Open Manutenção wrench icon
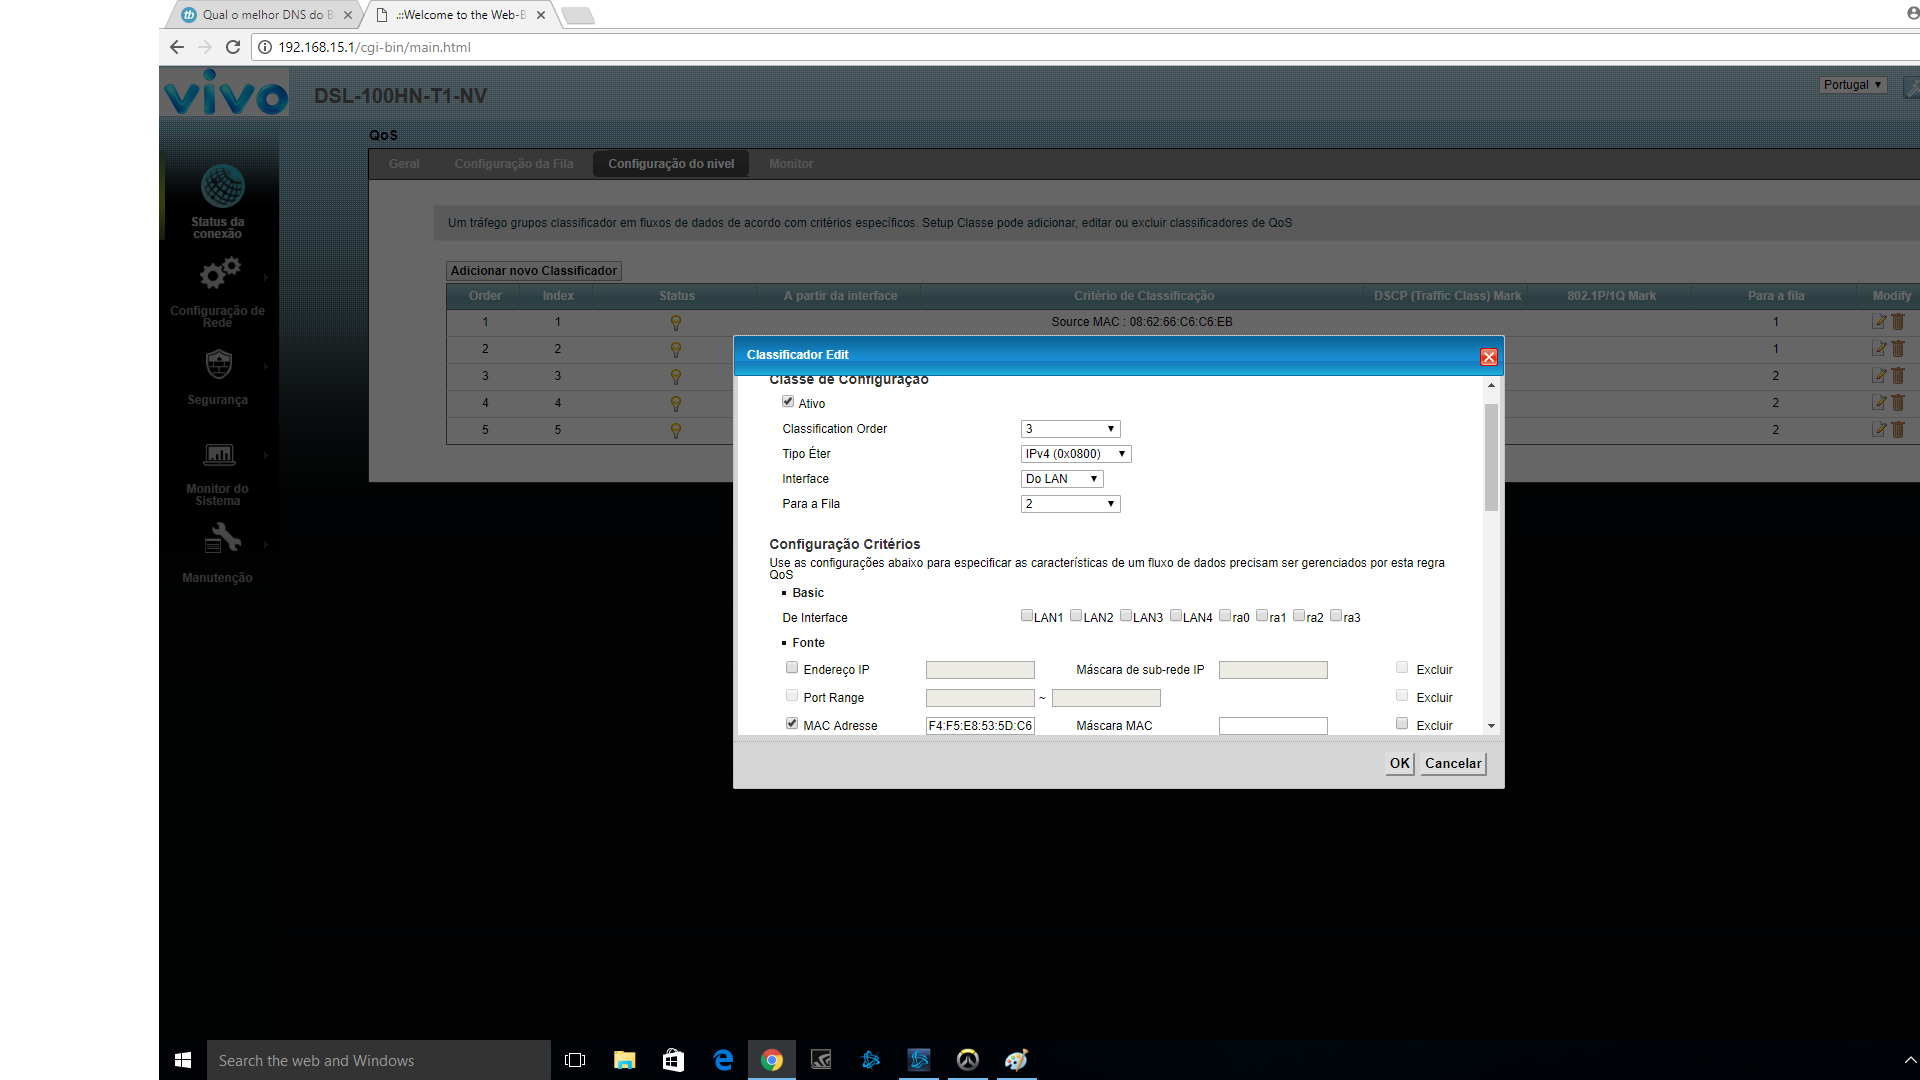The width and height of the screenshot is (1920, 1080). tap(222, 540)
